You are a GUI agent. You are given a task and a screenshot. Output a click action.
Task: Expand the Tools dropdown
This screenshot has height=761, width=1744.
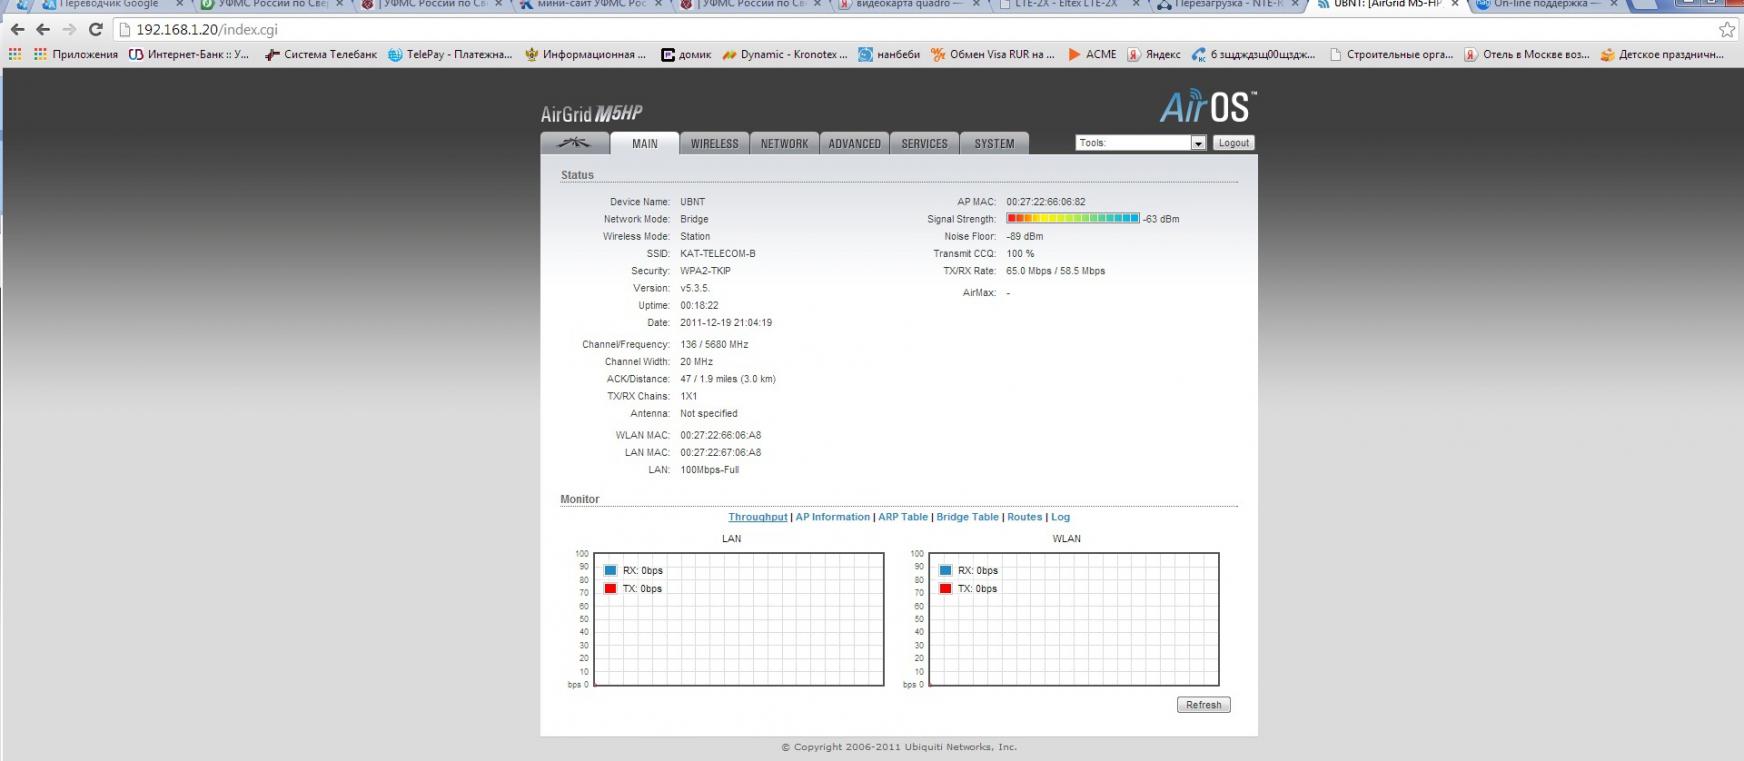coord(1141,143)
